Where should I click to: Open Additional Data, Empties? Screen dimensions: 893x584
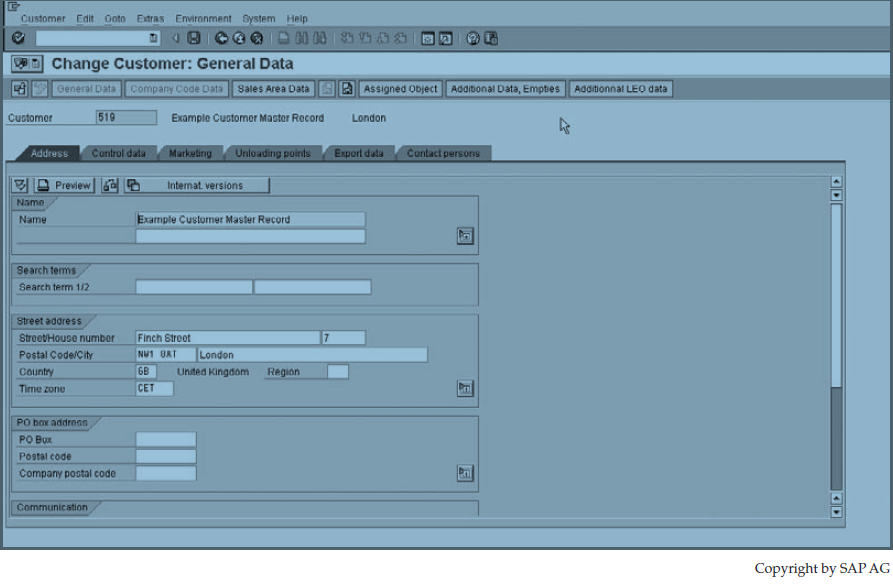click(x=506, y=88)
